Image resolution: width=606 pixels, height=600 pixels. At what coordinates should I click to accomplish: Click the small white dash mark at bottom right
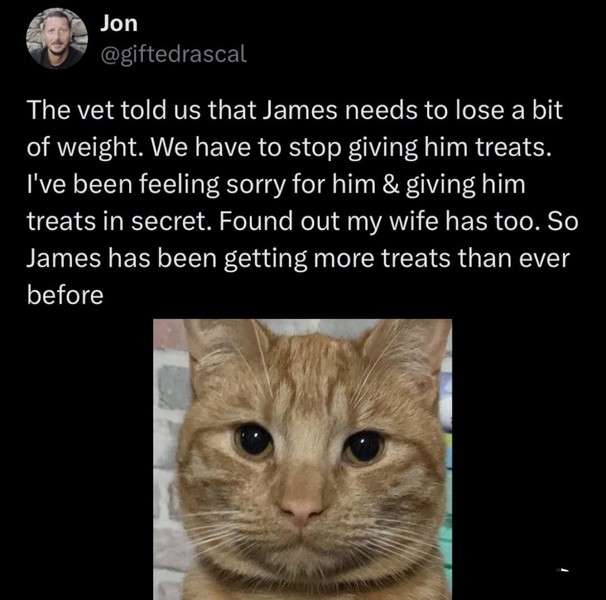click(x=564, y=569)
